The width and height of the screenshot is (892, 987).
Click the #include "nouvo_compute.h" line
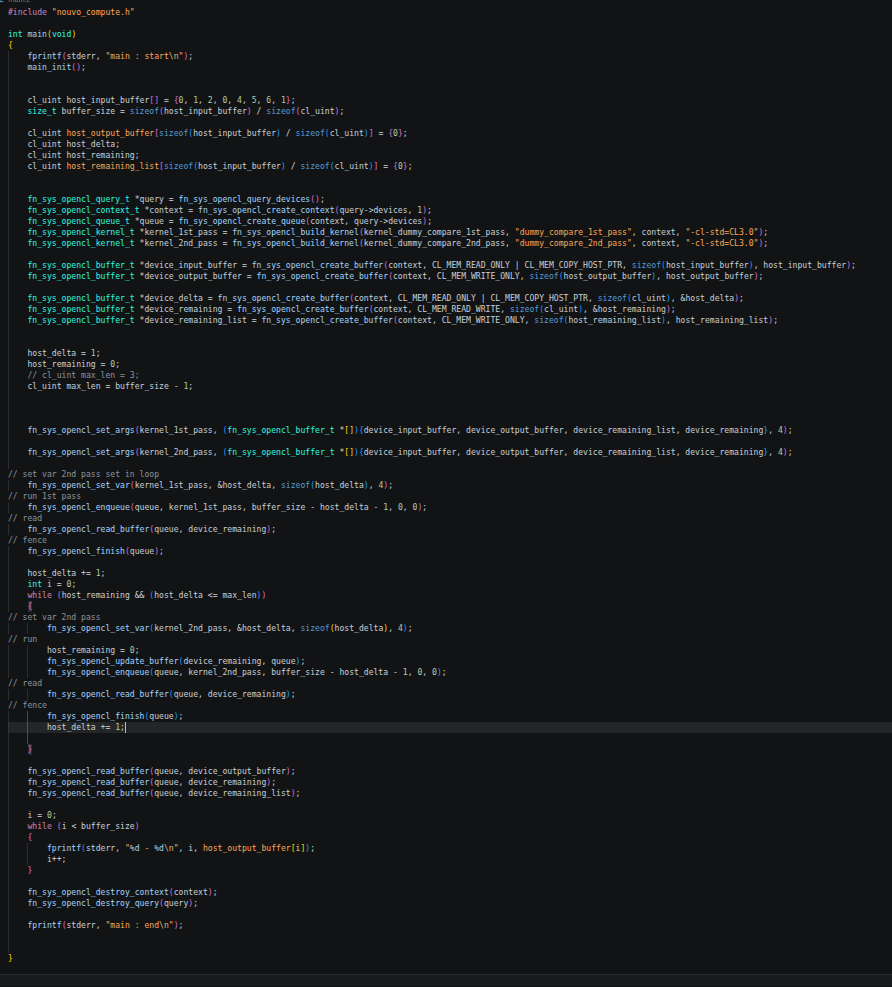click(71, 12)
